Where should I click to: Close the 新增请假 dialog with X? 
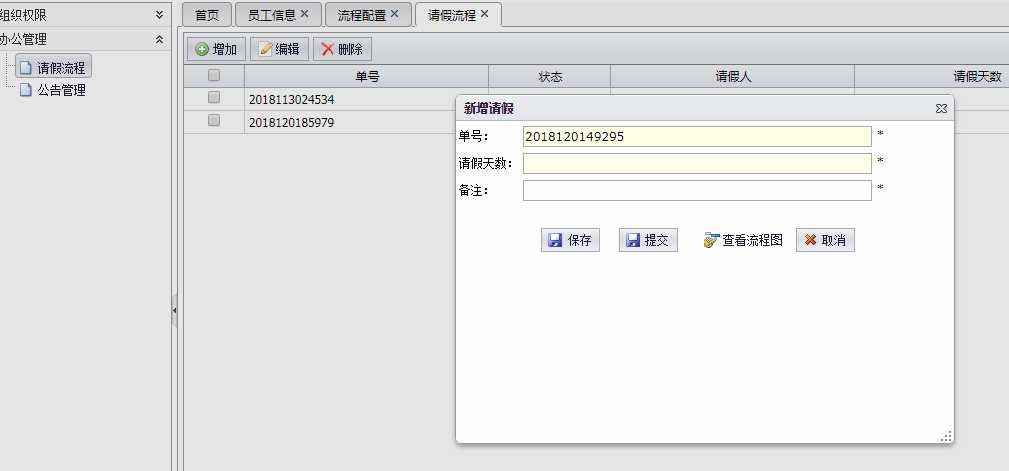[x=940, y=108]
